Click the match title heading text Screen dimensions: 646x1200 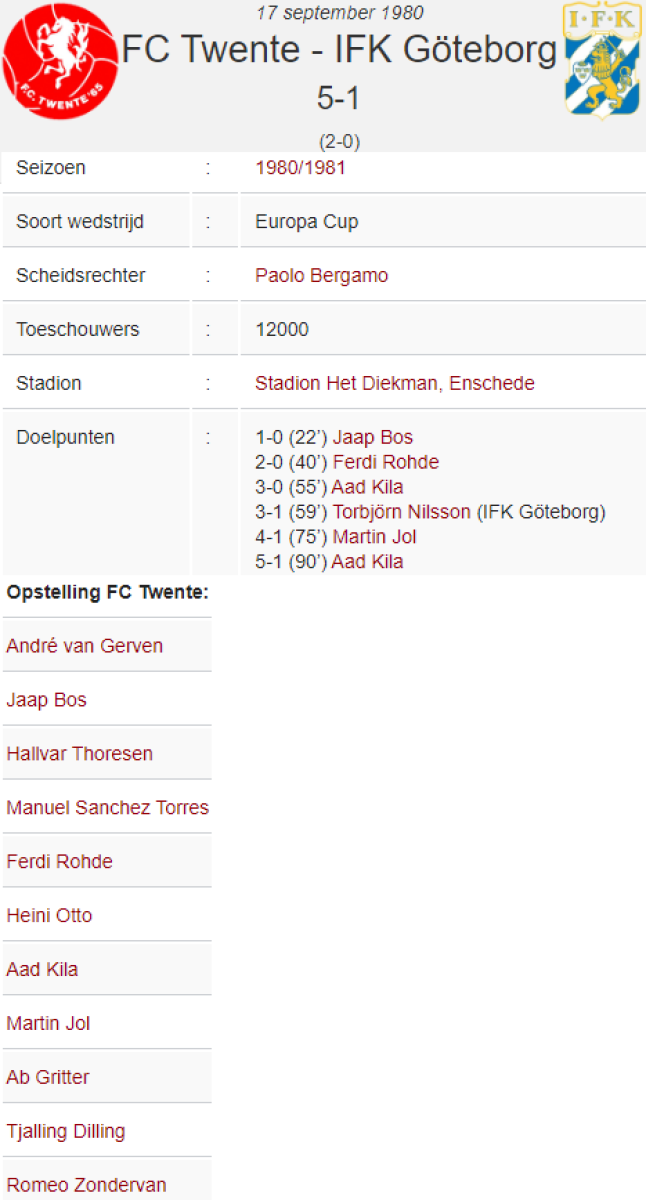(x=339, y=50)
